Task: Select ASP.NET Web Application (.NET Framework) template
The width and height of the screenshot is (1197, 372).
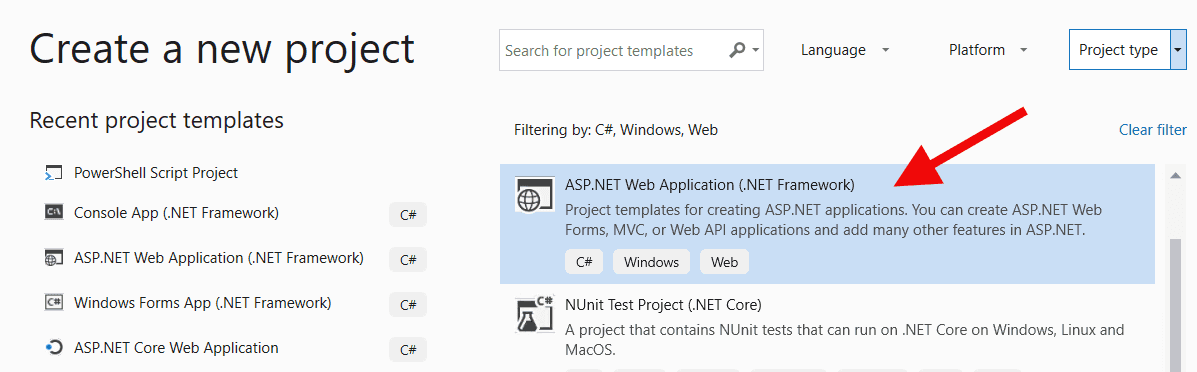Action: coord(828,224)
